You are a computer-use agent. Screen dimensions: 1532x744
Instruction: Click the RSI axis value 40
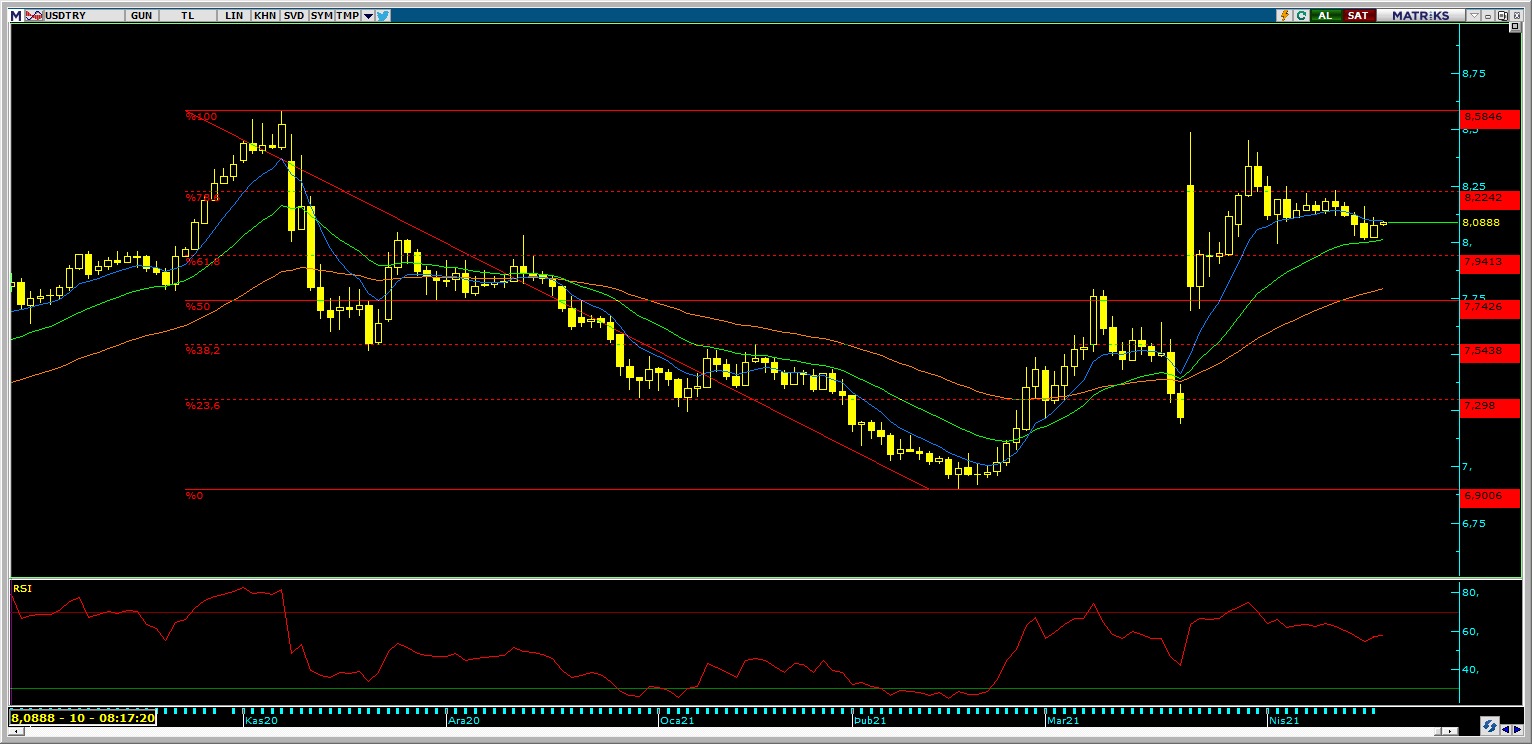point(1470,670)
